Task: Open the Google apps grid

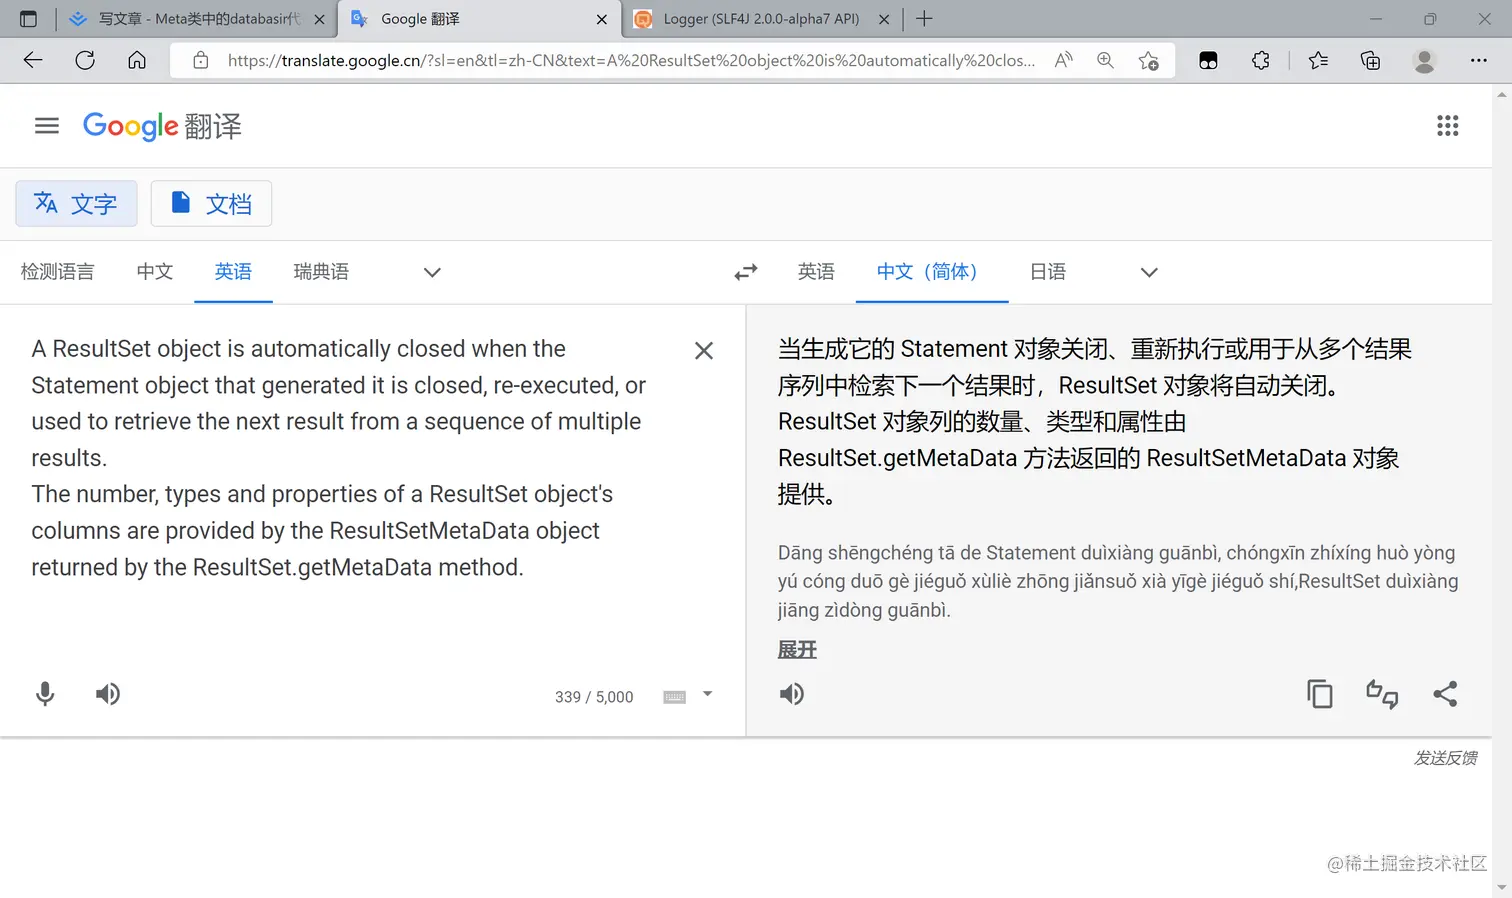Action: (1447, 126)
